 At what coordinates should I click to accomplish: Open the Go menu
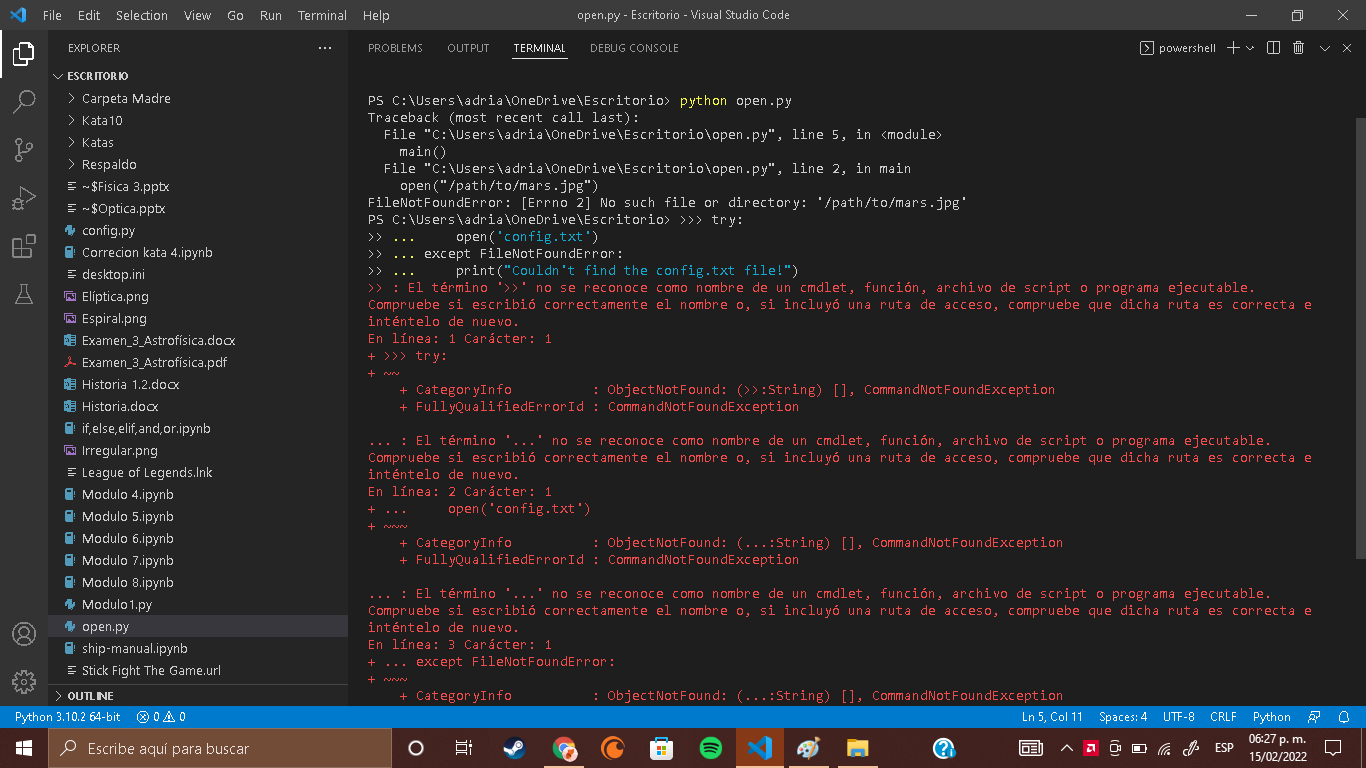point(235,15)
